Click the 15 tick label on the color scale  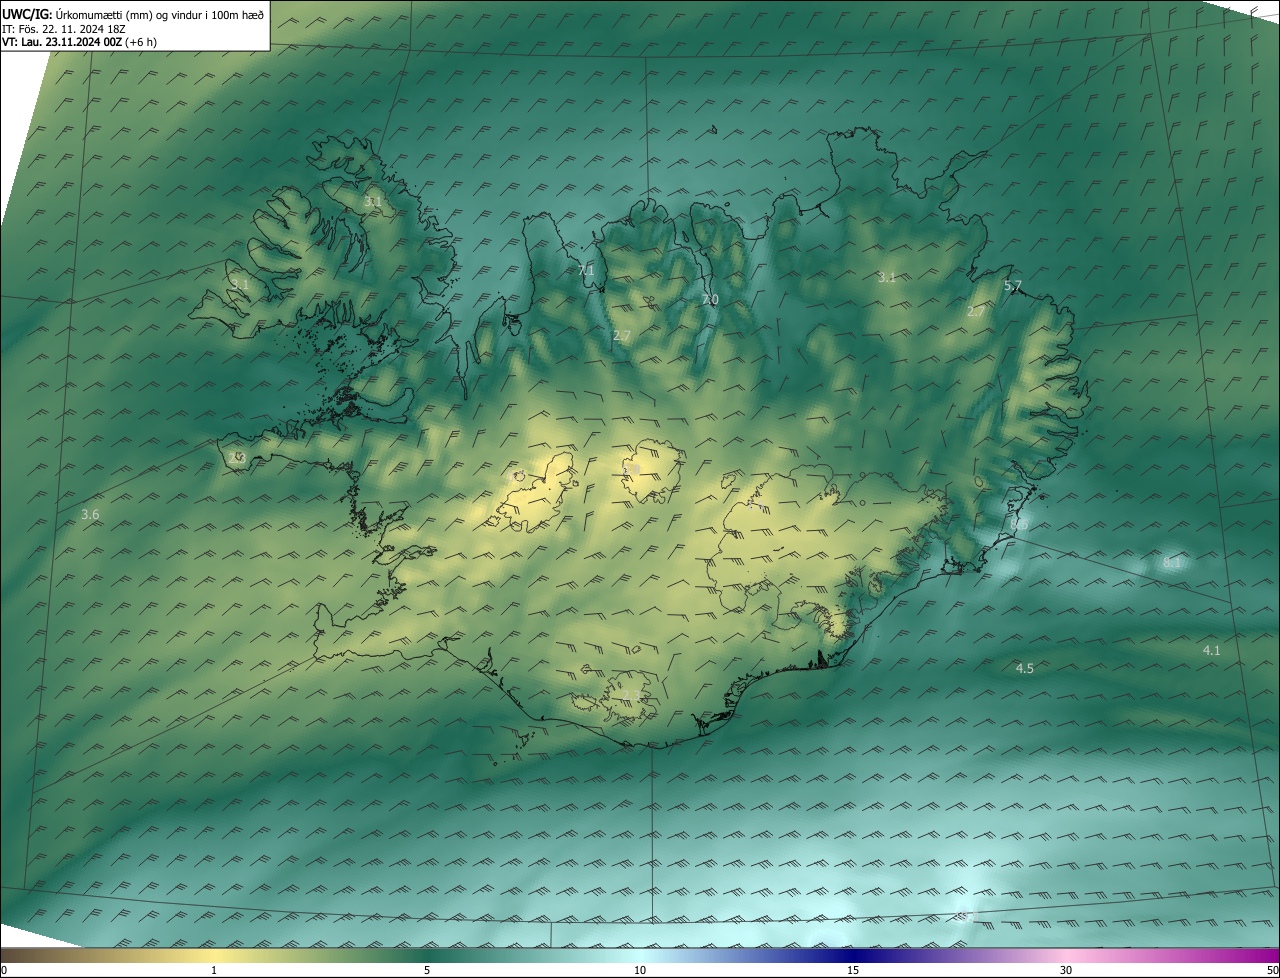853,970
